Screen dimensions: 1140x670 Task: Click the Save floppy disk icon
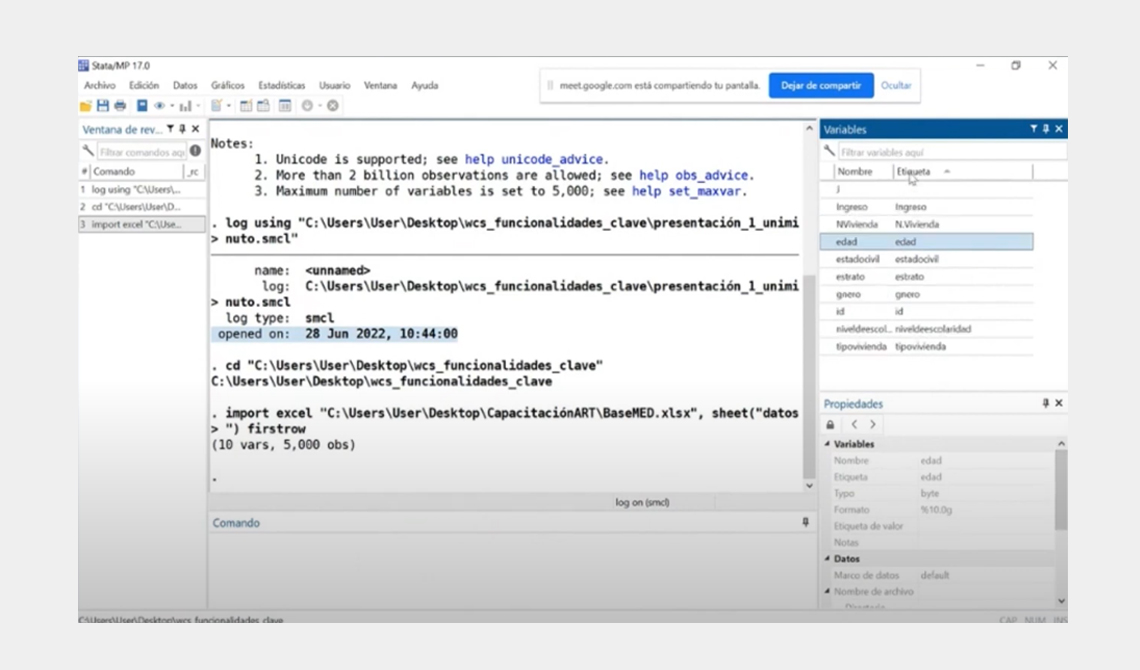tap(103, 106)
